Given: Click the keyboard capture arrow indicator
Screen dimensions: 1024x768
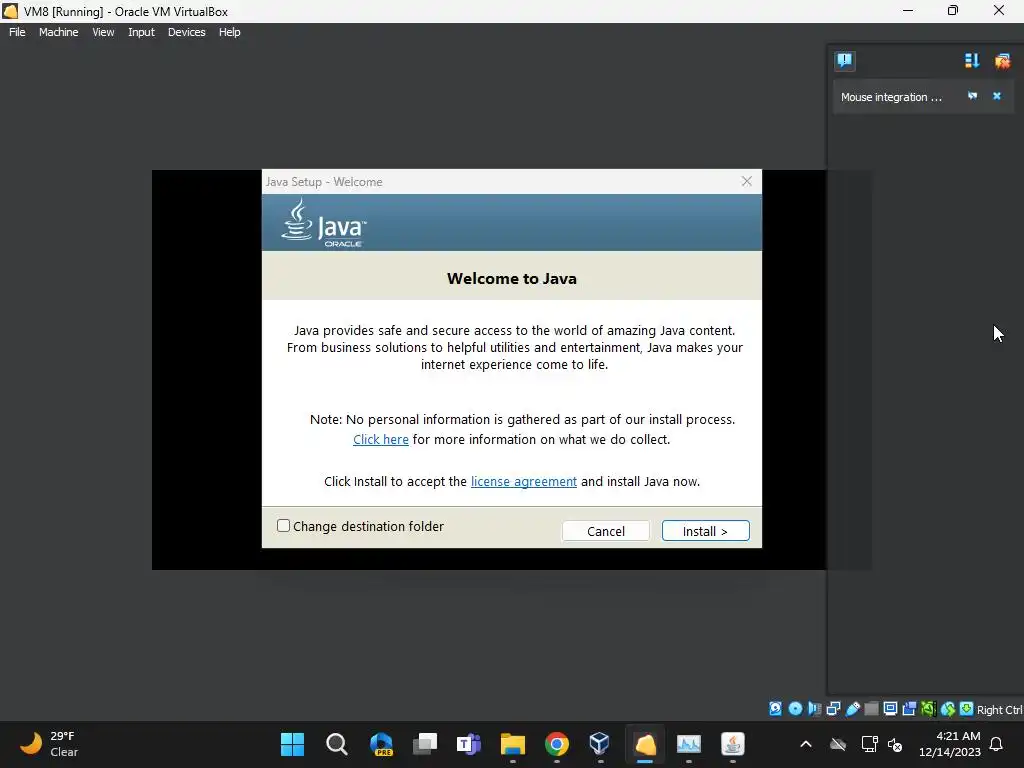Looking at the screenshot, I should point(967,709).
